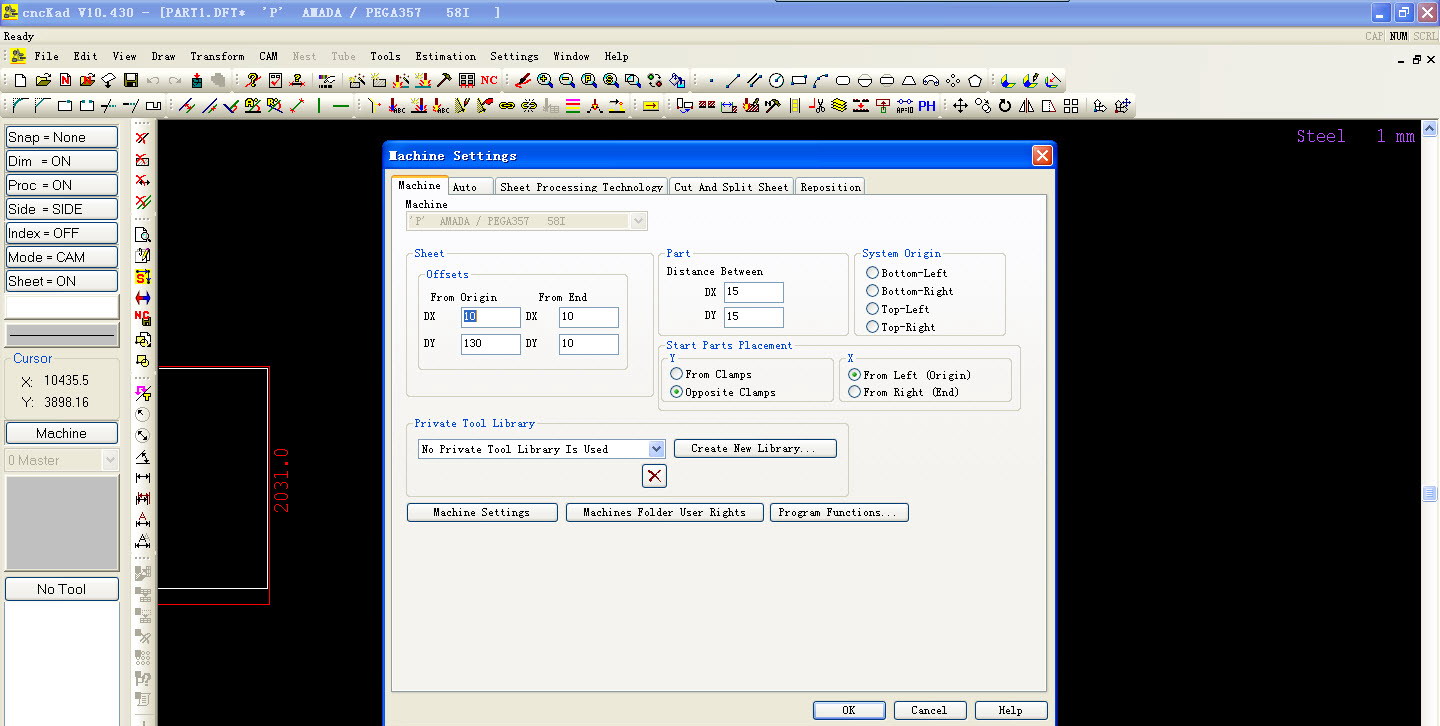Toggle the Mode = CAM button

[62, 257]
